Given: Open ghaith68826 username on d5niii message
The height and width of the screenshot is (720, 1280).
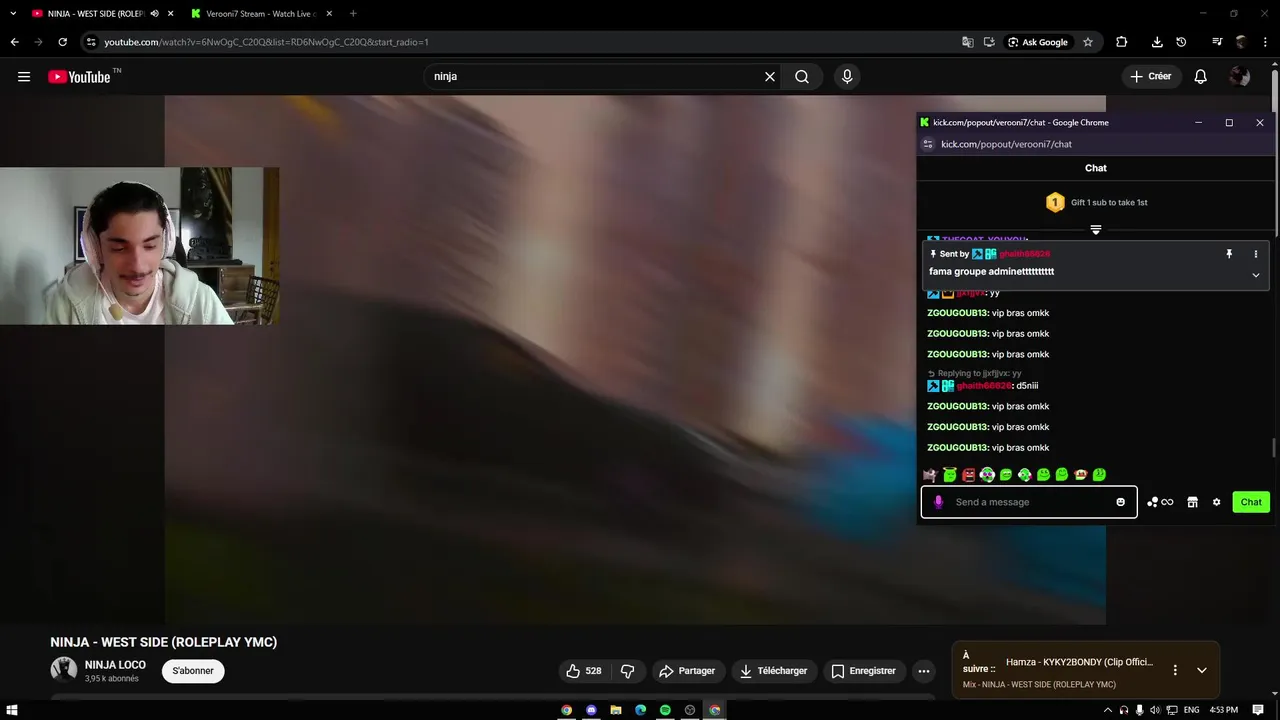Looking at the screenshot, I should (984, 386).
